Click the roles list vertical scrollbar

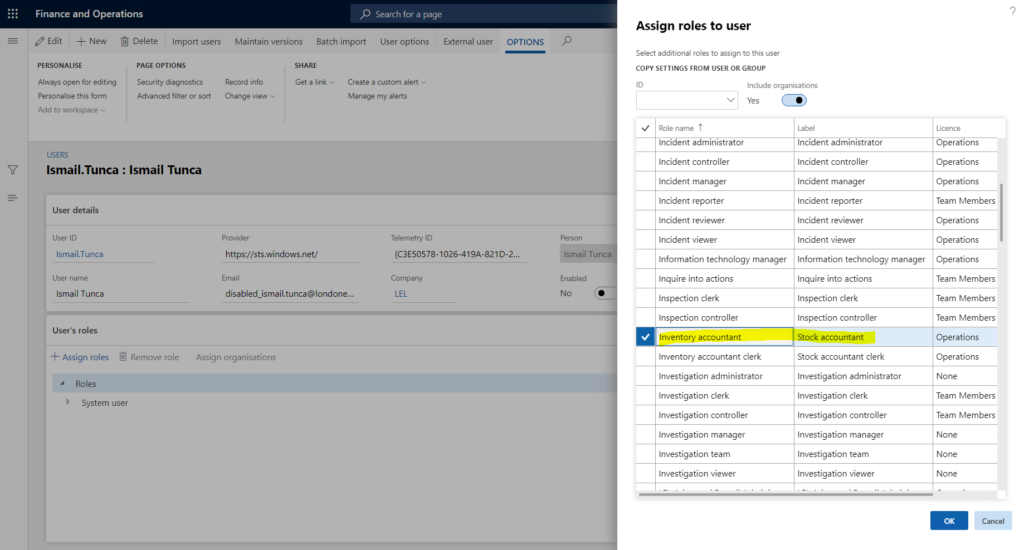[1001, 210]
